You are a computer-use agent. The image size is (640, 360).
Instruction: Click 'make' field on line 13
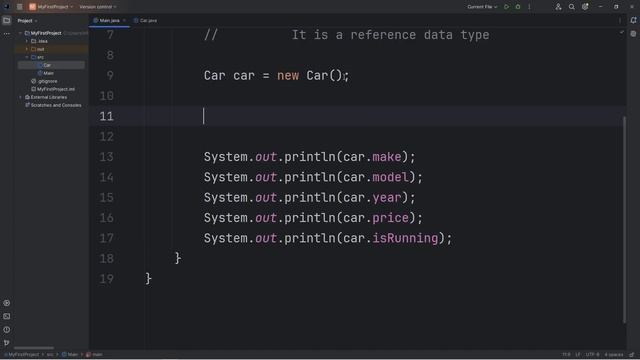(387, 157)
